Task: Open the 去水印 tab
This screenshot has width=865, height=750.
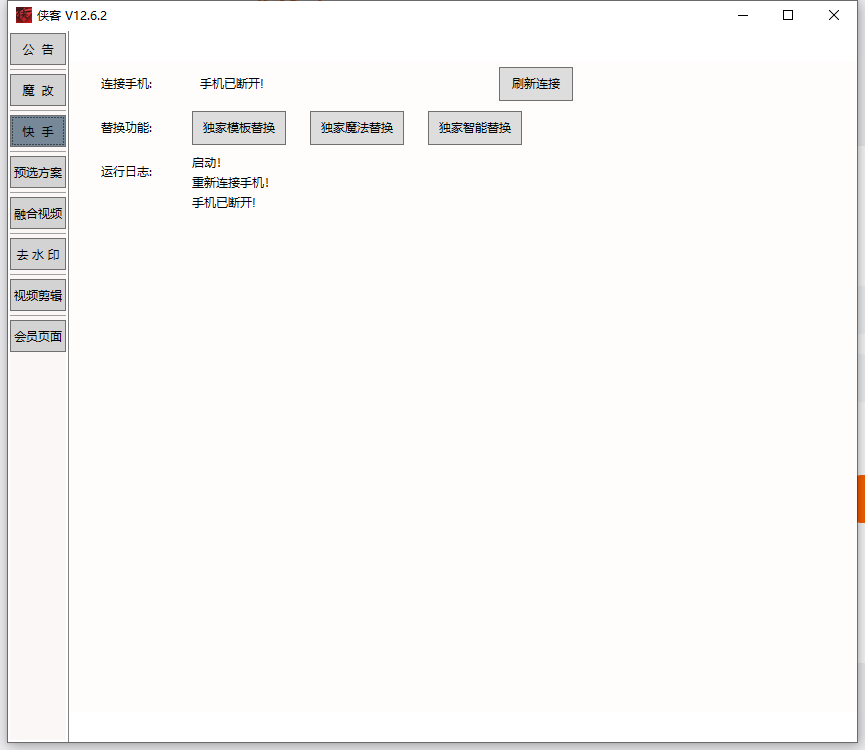Action: (x=38, y=254)
